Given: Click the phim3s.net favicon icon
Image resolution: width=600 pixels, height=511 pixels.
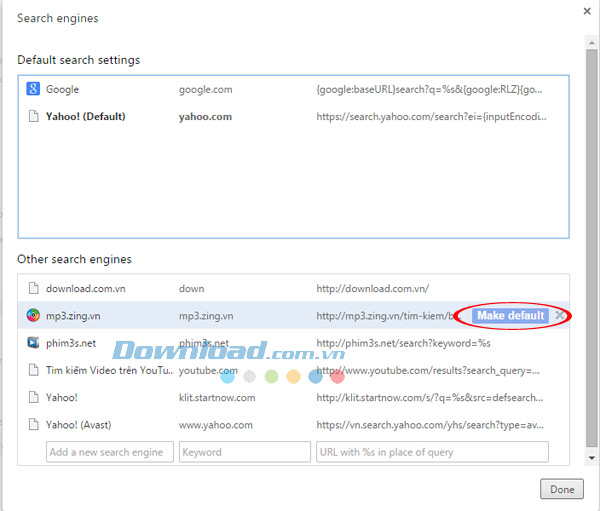Looking at the screenshot, I should [33, 343].
